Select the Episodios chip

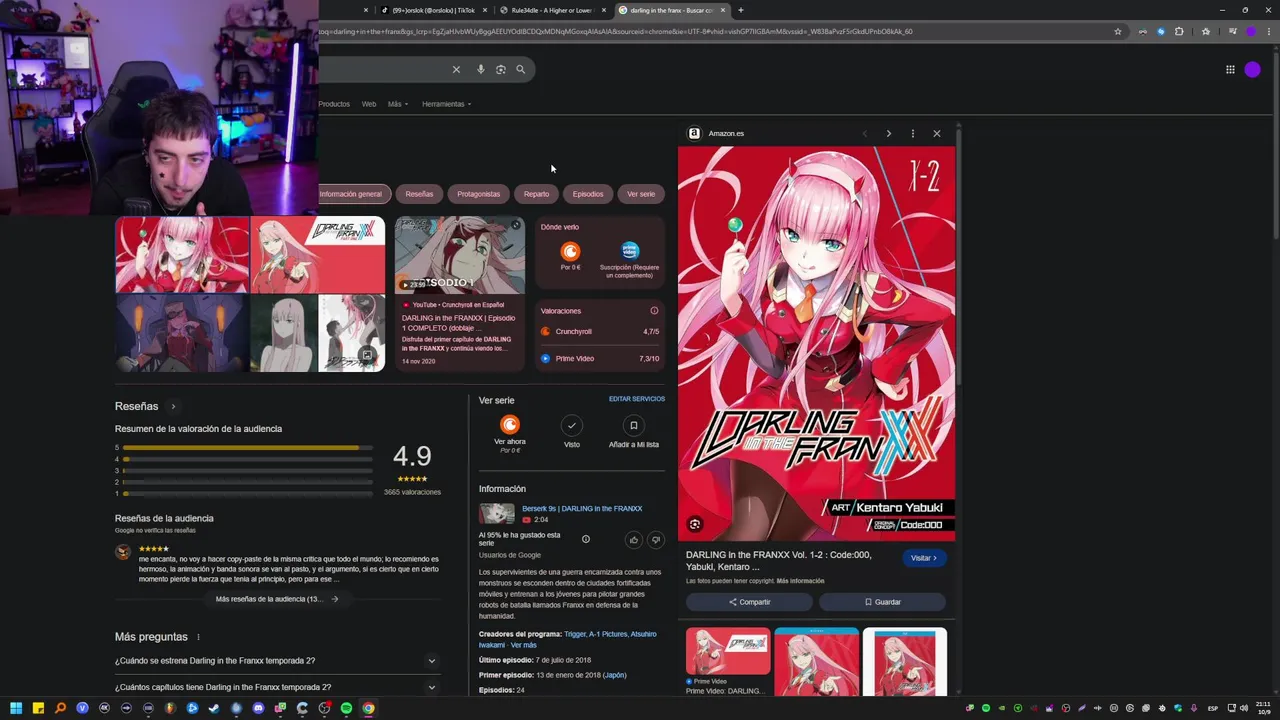(x=588, y=194)
